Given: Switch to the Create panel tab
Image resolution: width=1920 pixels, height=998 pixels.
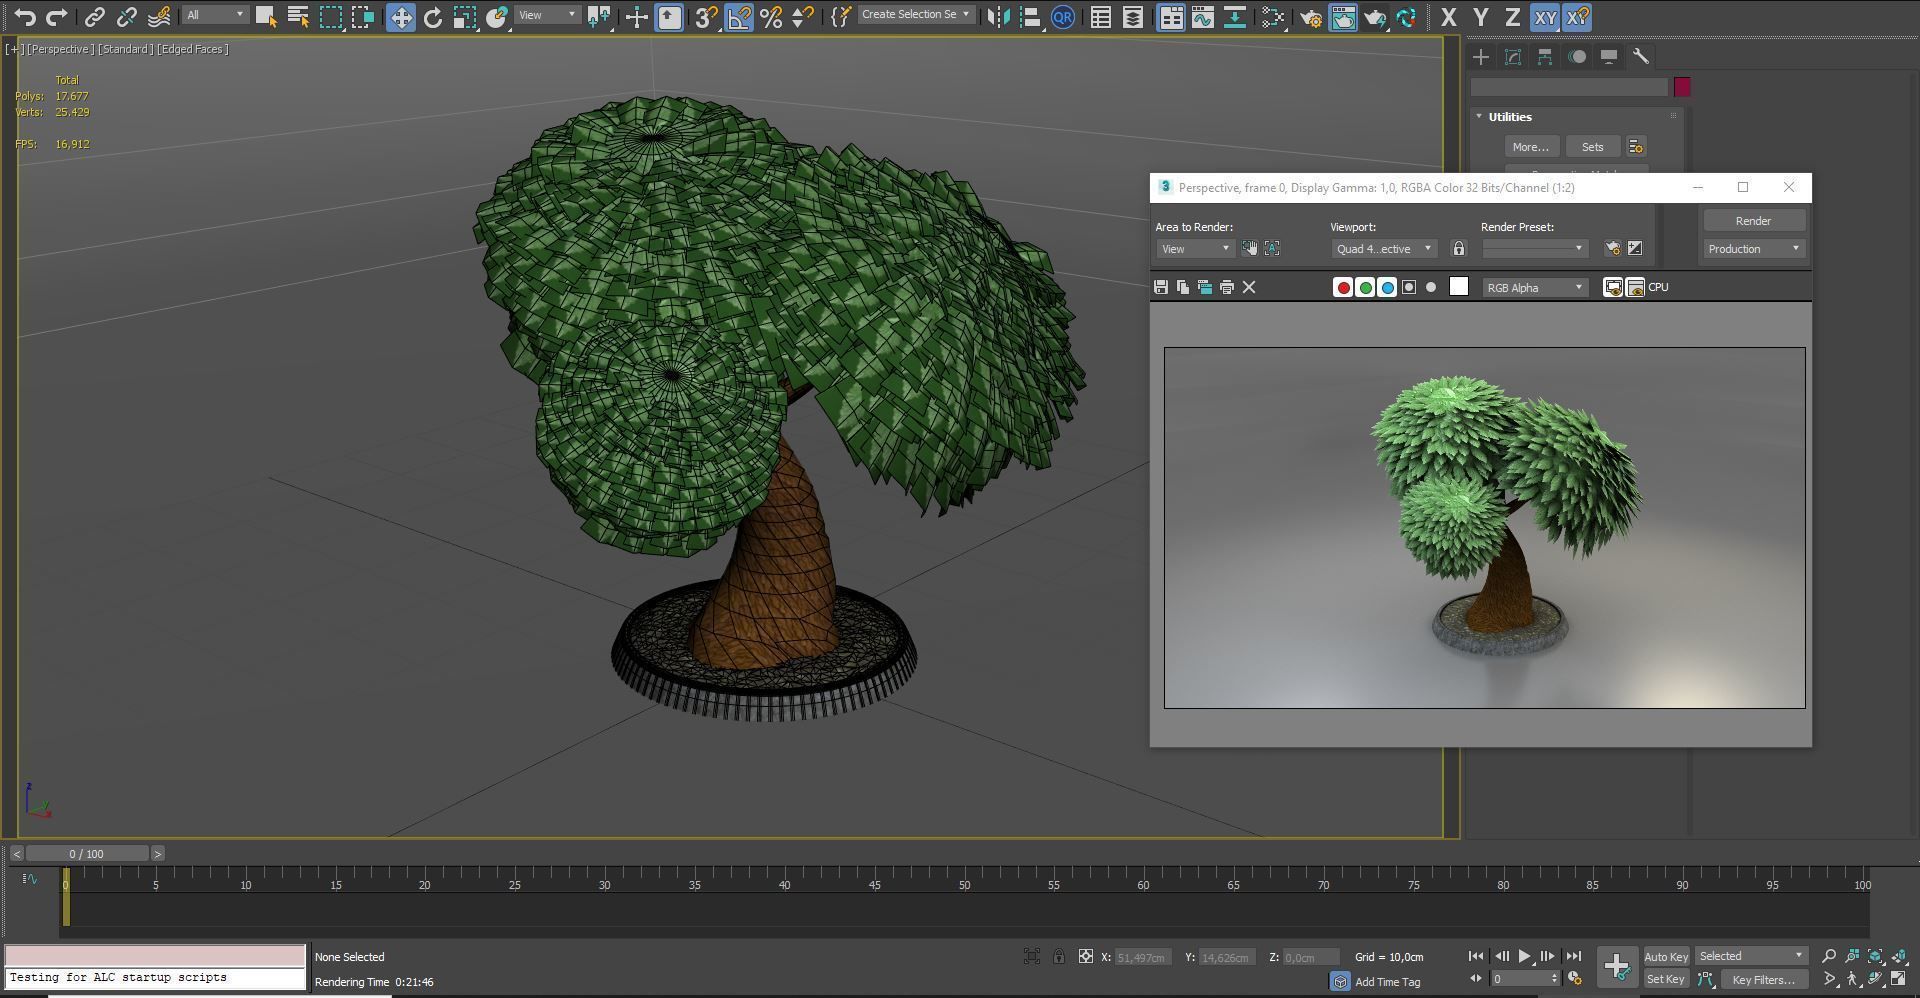Looking at the screenshot, I should [1481, 57].
